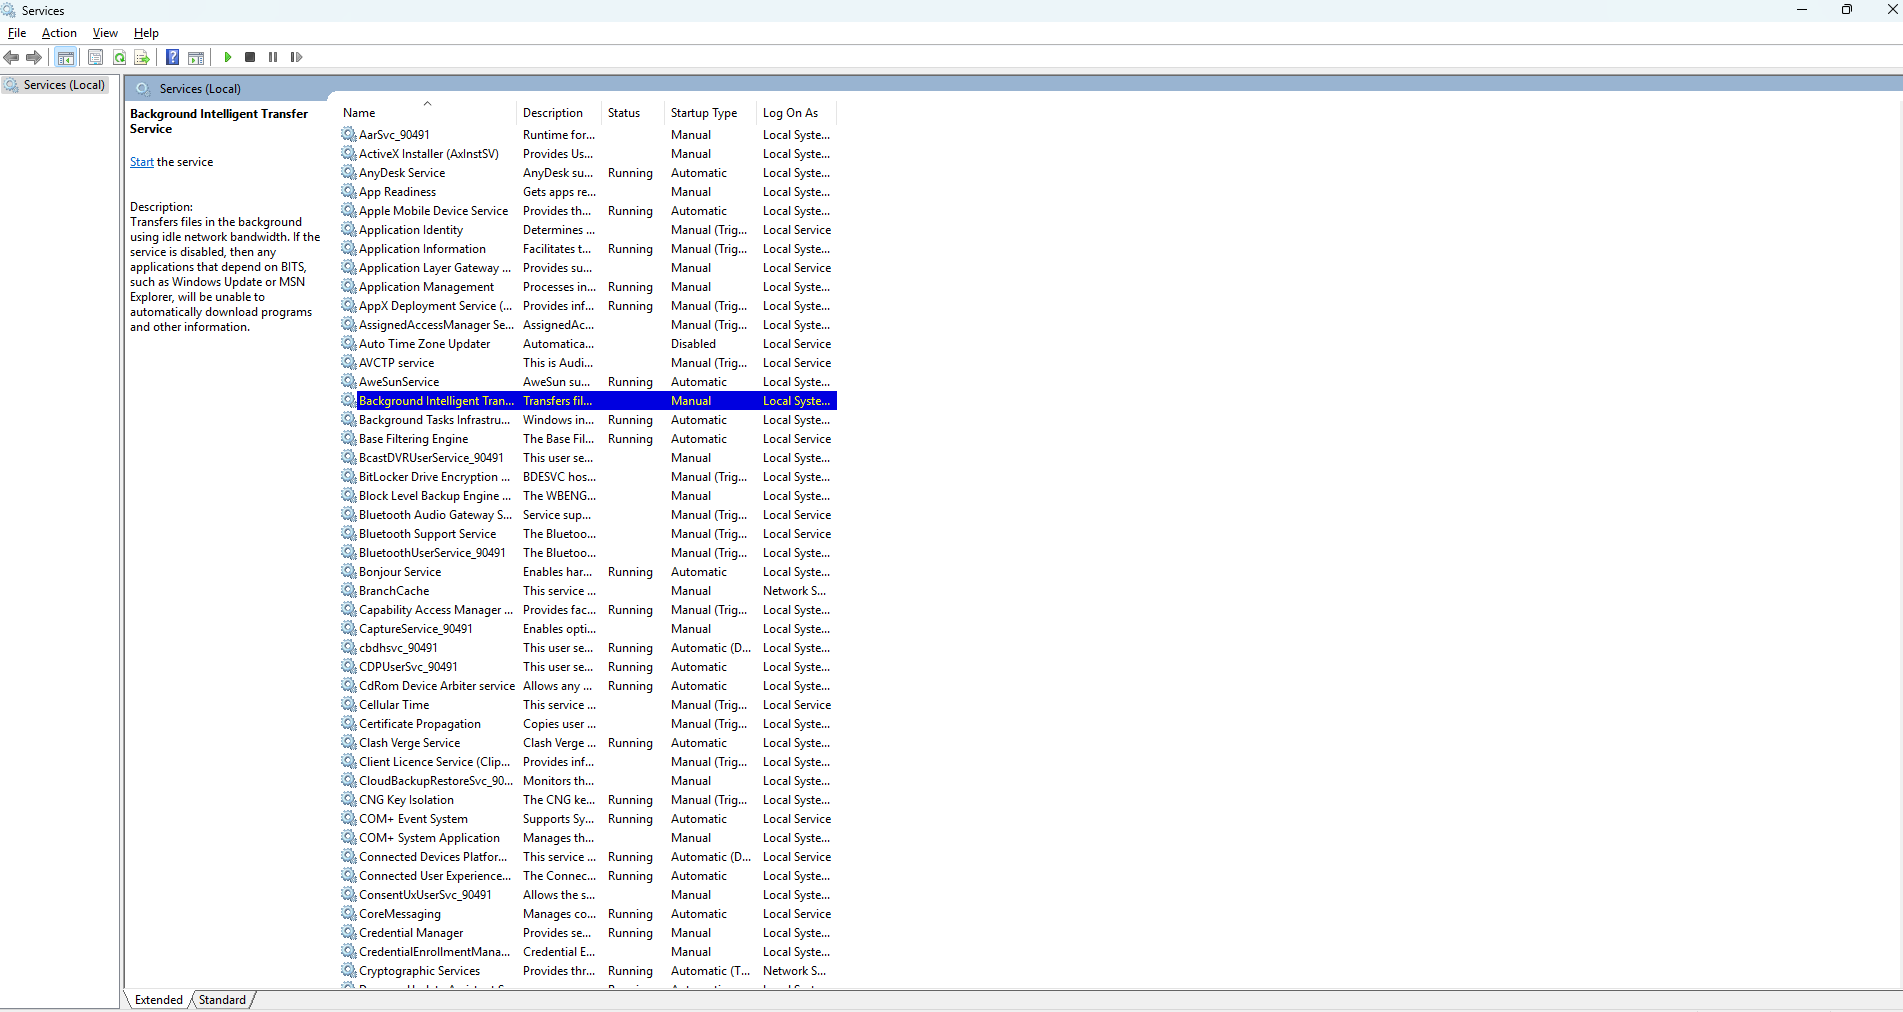Screen dimensions: 1903x1012
Task: Open Help using the blue question mark icon
Action: (x=172, y=57)
